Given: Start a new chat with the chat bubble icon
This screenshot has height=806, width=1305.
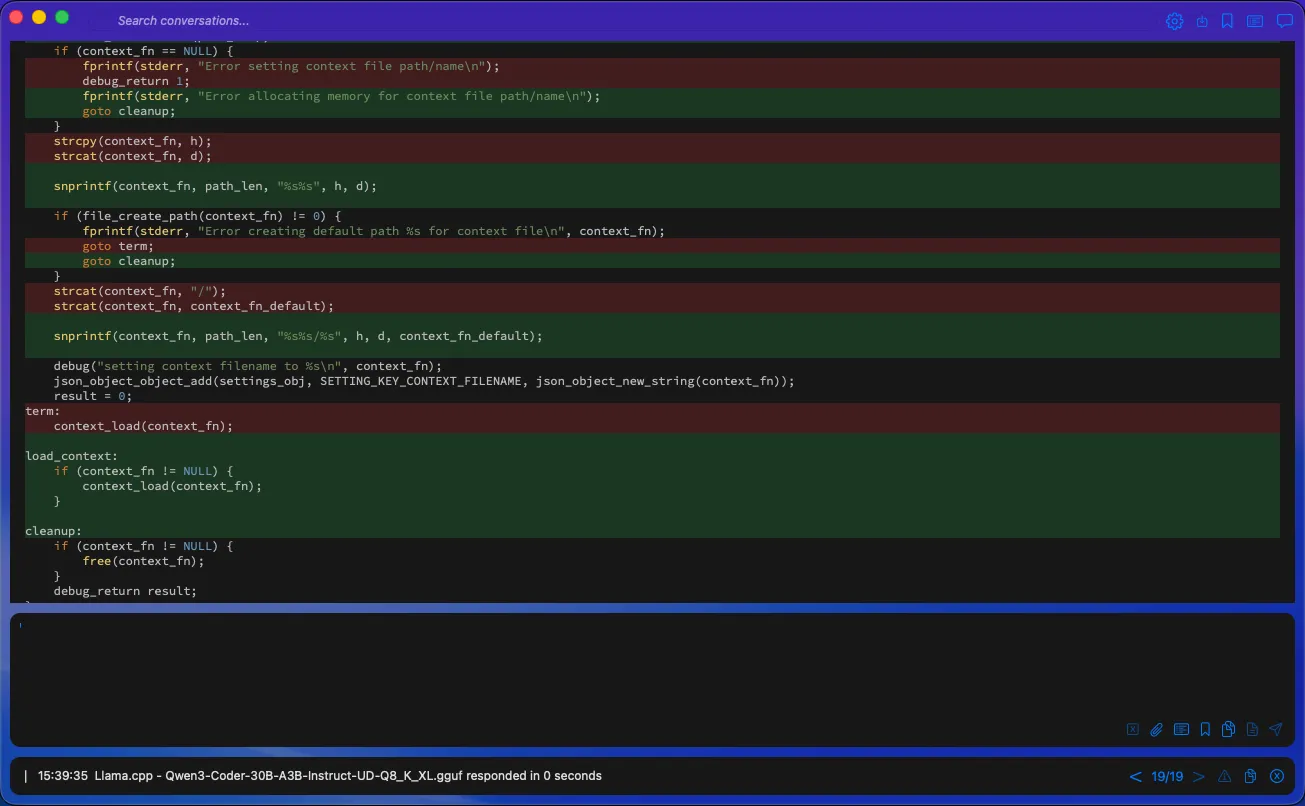Looking at the screenshot, I should click(1284, 21).
